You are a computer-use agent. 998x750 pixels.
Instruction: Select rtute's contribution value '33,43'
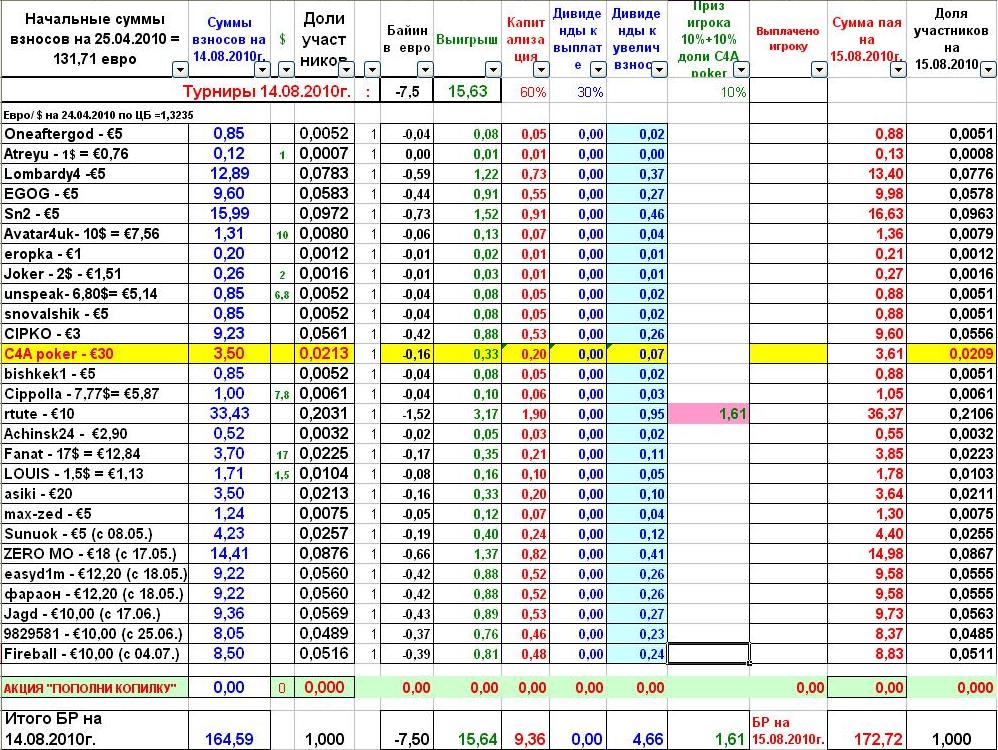pyautogui.click(x=230, y=414)
